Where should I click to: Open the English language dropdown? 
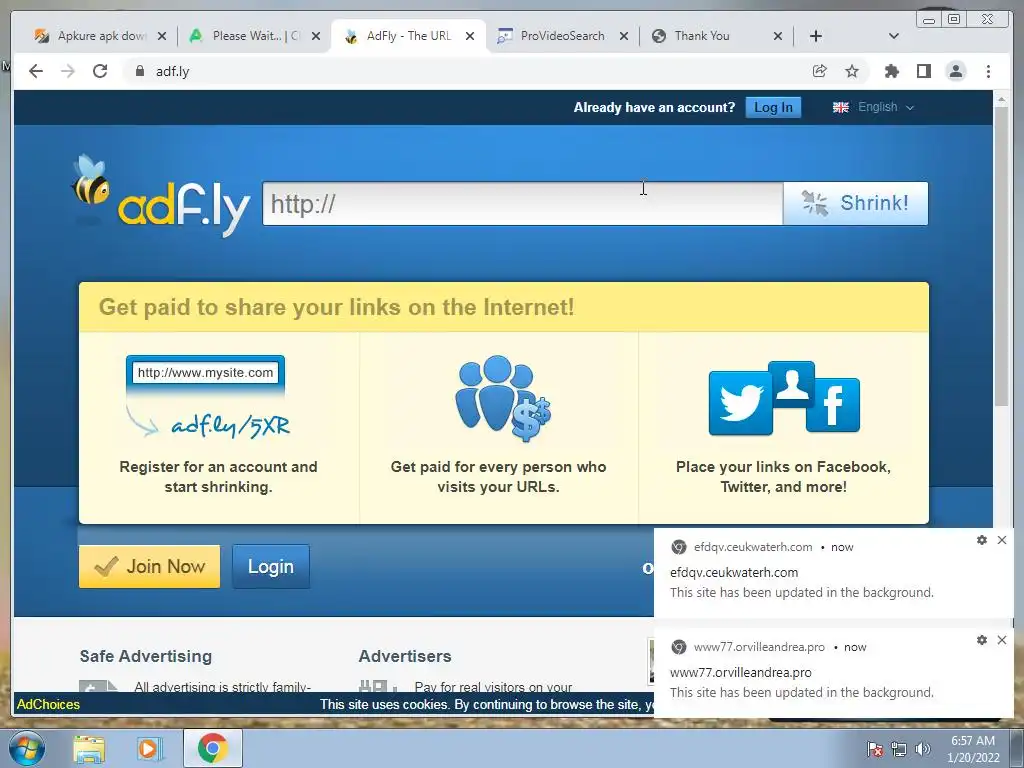(x=873, y=107)
